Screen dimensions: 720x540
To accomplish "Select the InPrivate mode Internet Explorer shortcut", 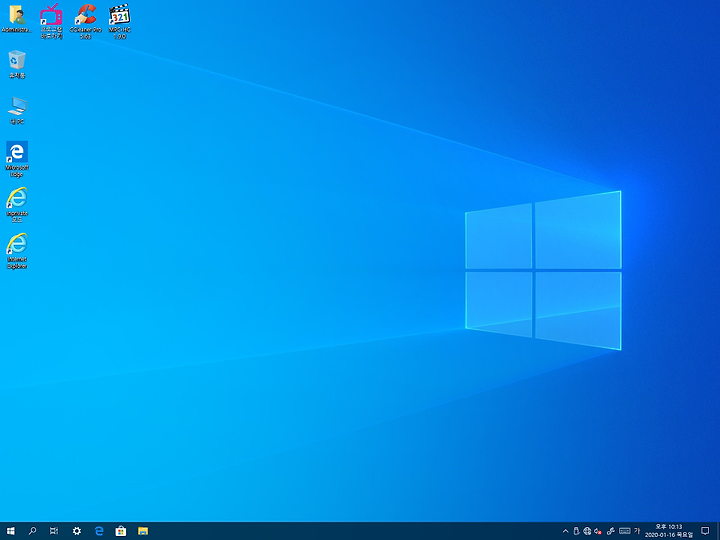I will [17, 205].
